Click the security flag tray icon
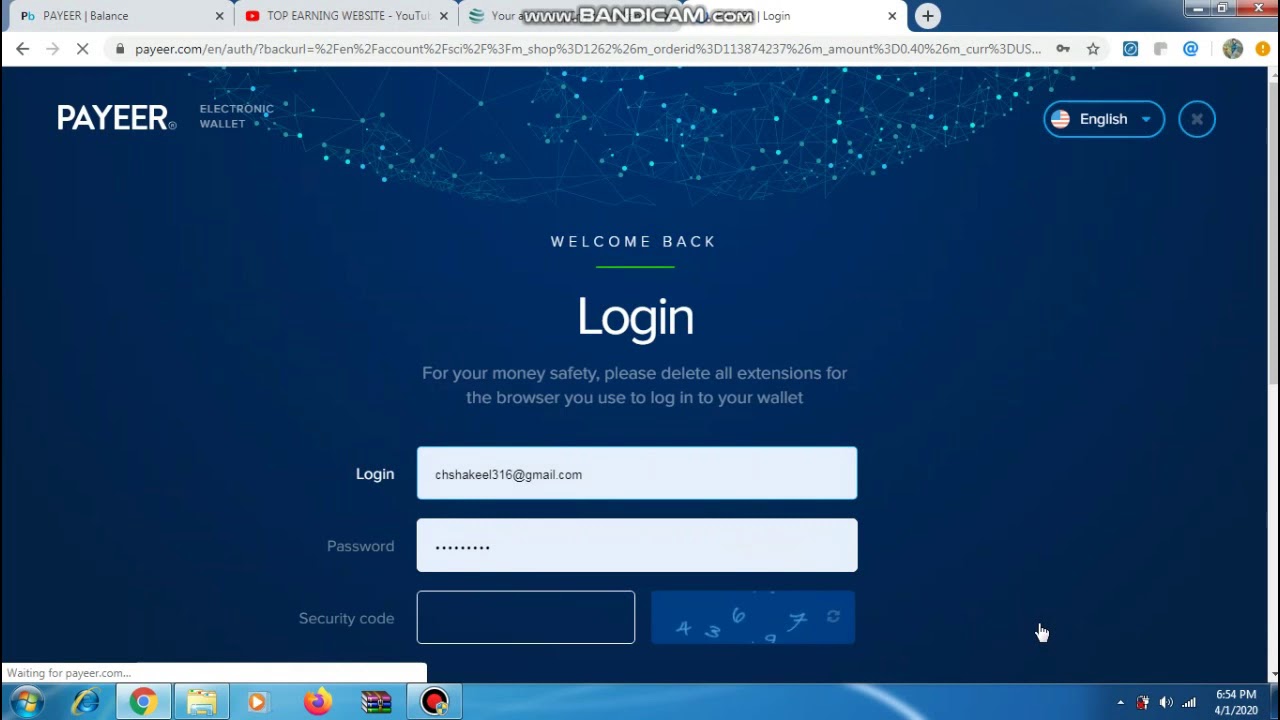This screenshot has height=720, width=1280. (1143, 702)
